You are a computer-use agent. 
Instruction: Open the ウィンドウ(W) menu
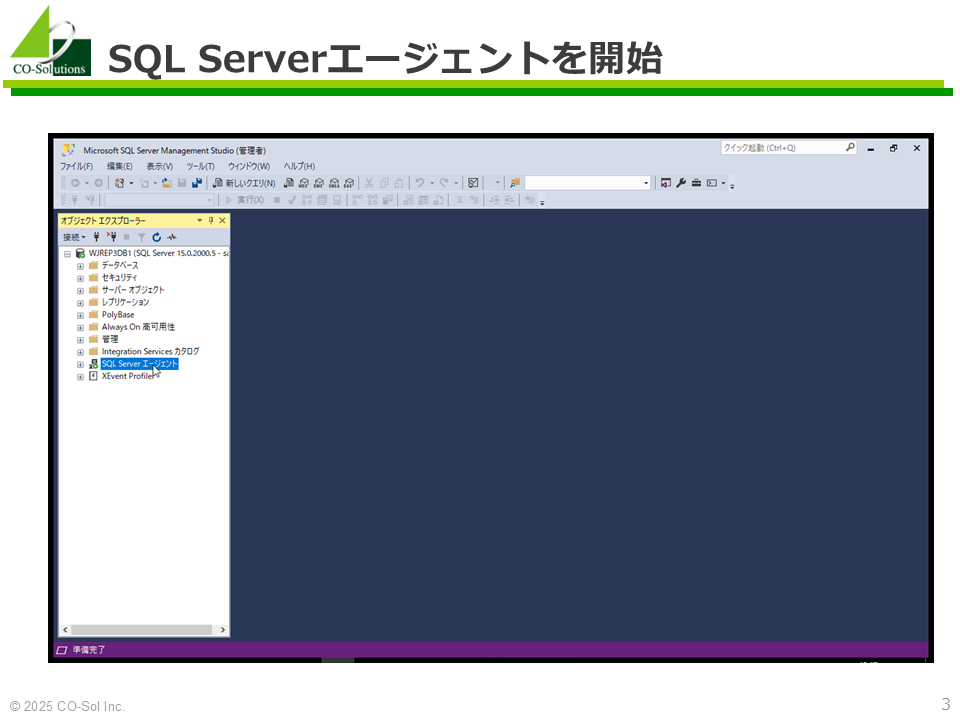pos(249,167)
